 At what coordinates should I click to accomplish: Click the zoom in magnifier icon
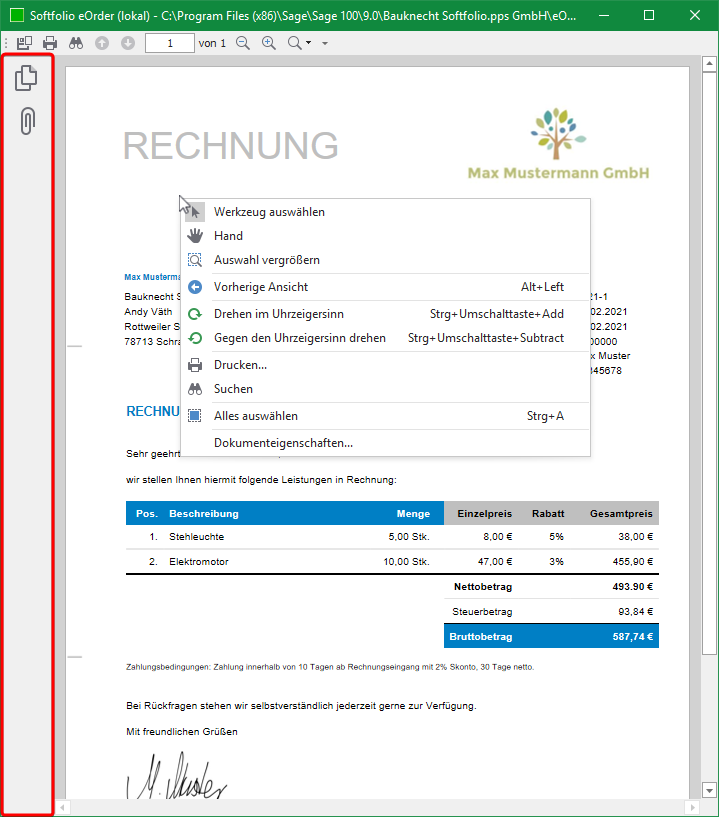[x=268, y=43]
